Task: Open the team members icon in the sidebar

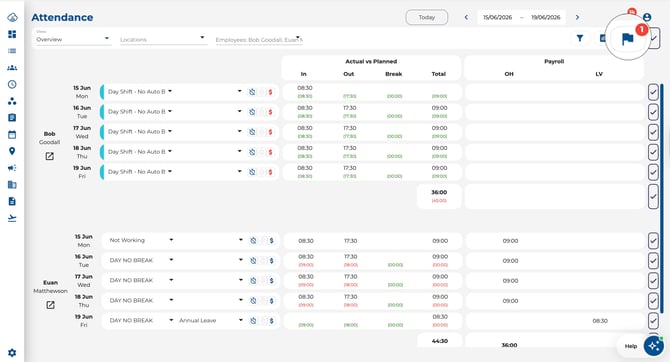Action: click(12, 68)
